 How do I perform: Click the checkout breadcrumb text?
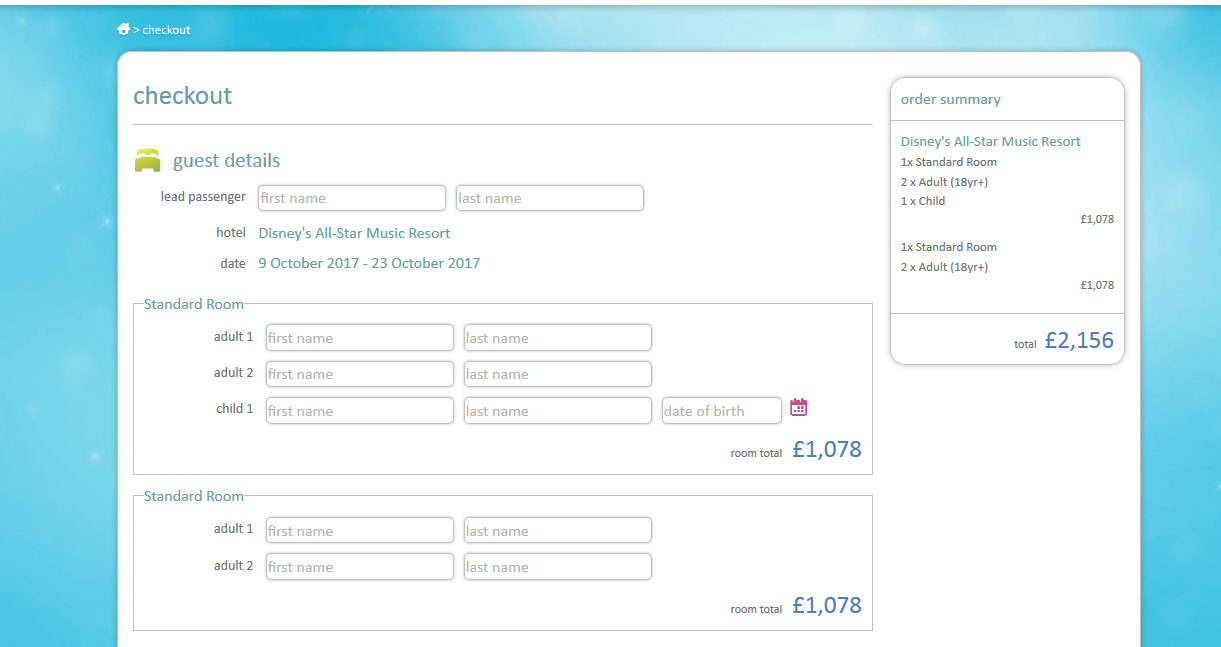click(x=166, y=30)
